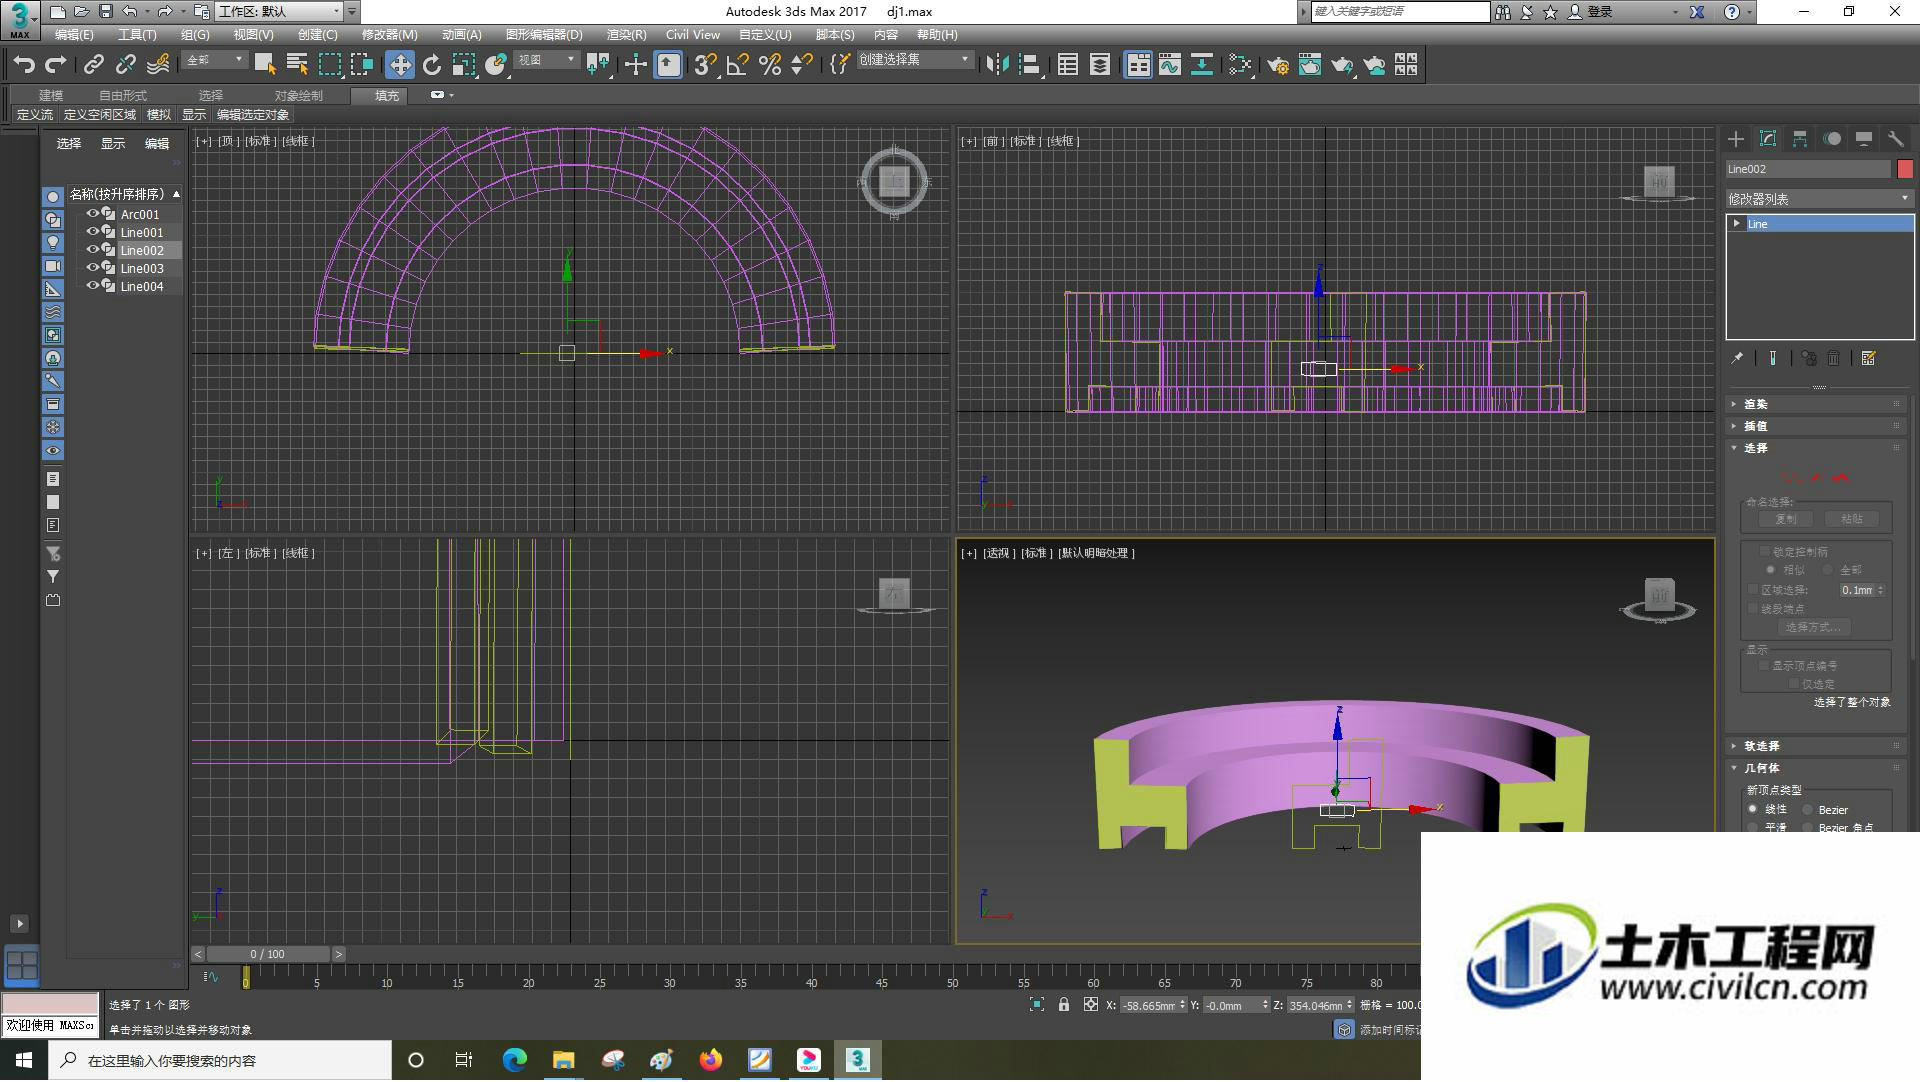Open the 修改器(M) menu
This screenshot has width=1920, height=1082.
[389, 35]
